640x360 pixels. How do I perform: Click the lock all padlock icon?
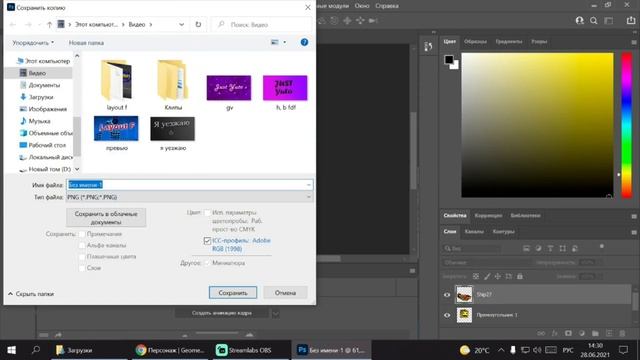[x=520, y=276]
